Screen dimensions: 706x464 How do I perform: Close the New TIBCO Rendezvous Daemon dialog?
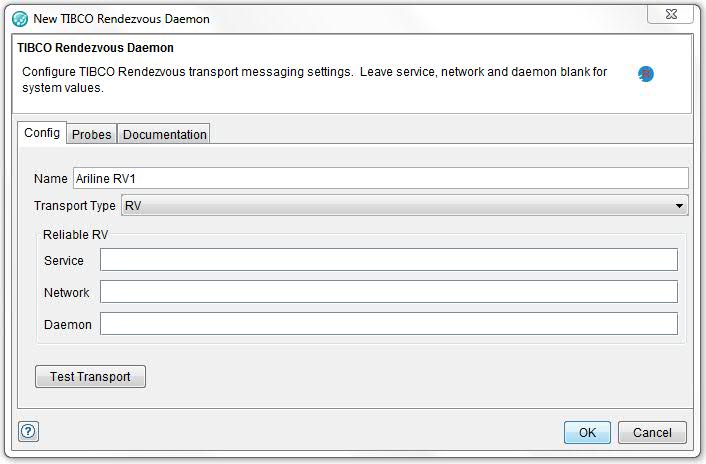point(684,14)
